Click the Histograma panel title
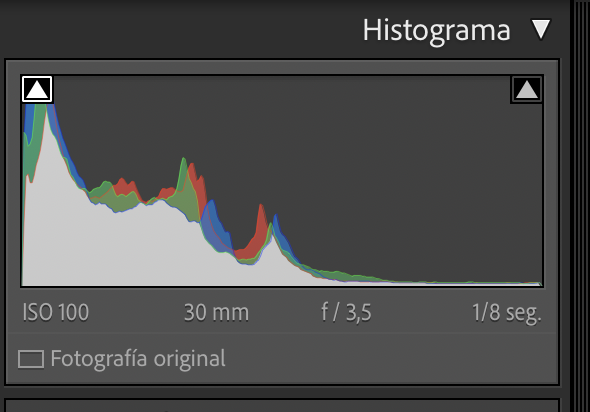 tap(436, 31)
